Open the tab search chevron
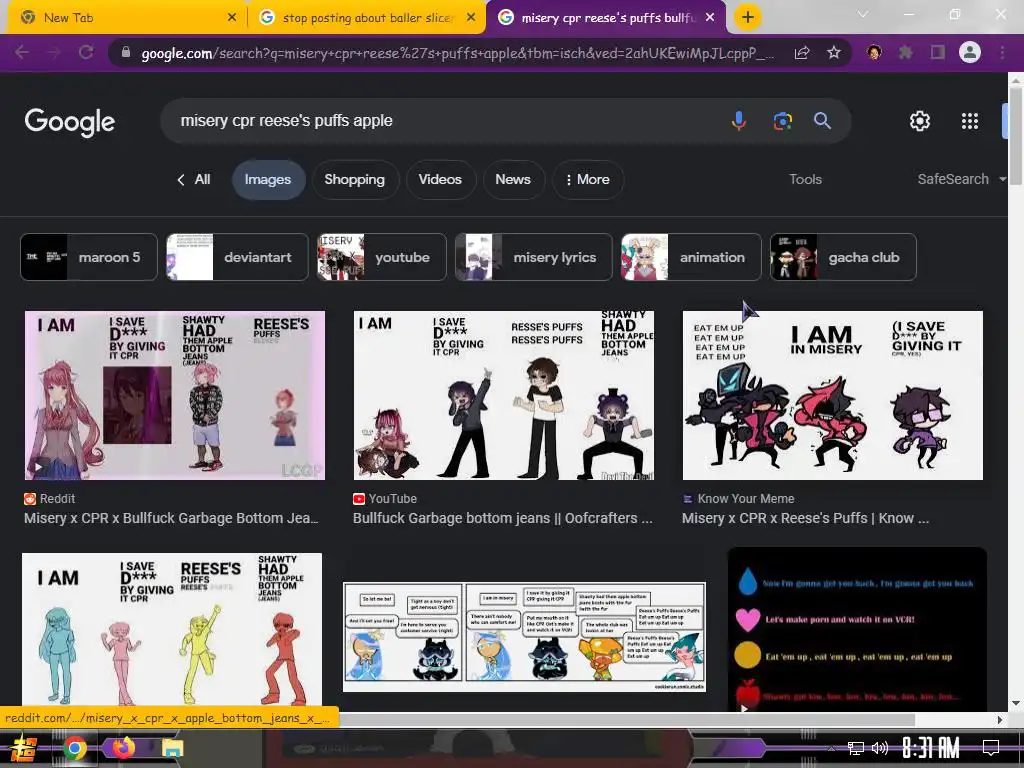The width and height of the screenshot is (1024, 768). tap(863, 14)
